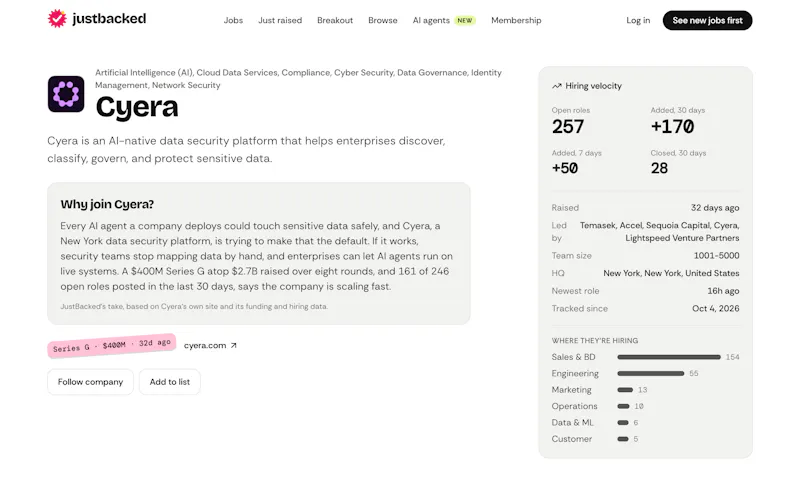Click the Customer hiring bar
Image resolution: width=800 pixels, height=479 pixels.
(x=623, y=439)
